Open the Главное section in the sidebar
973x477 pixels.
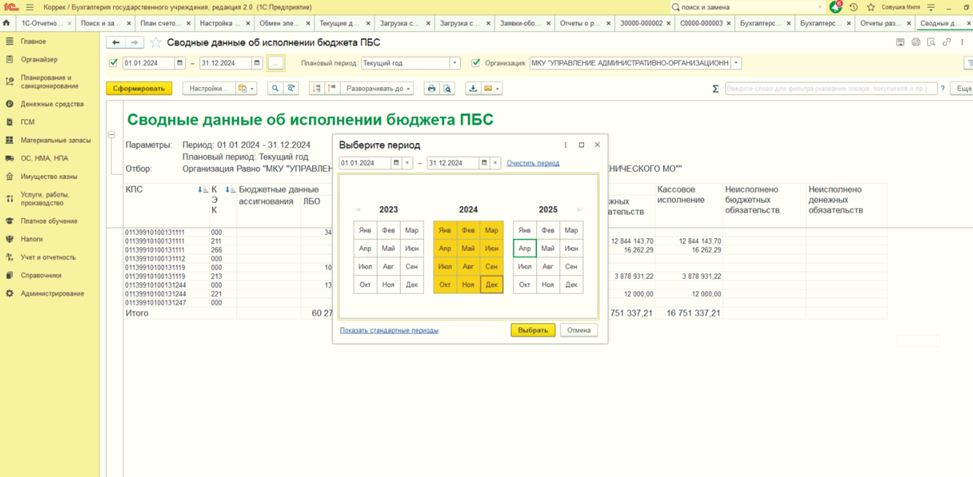(32, 42)
